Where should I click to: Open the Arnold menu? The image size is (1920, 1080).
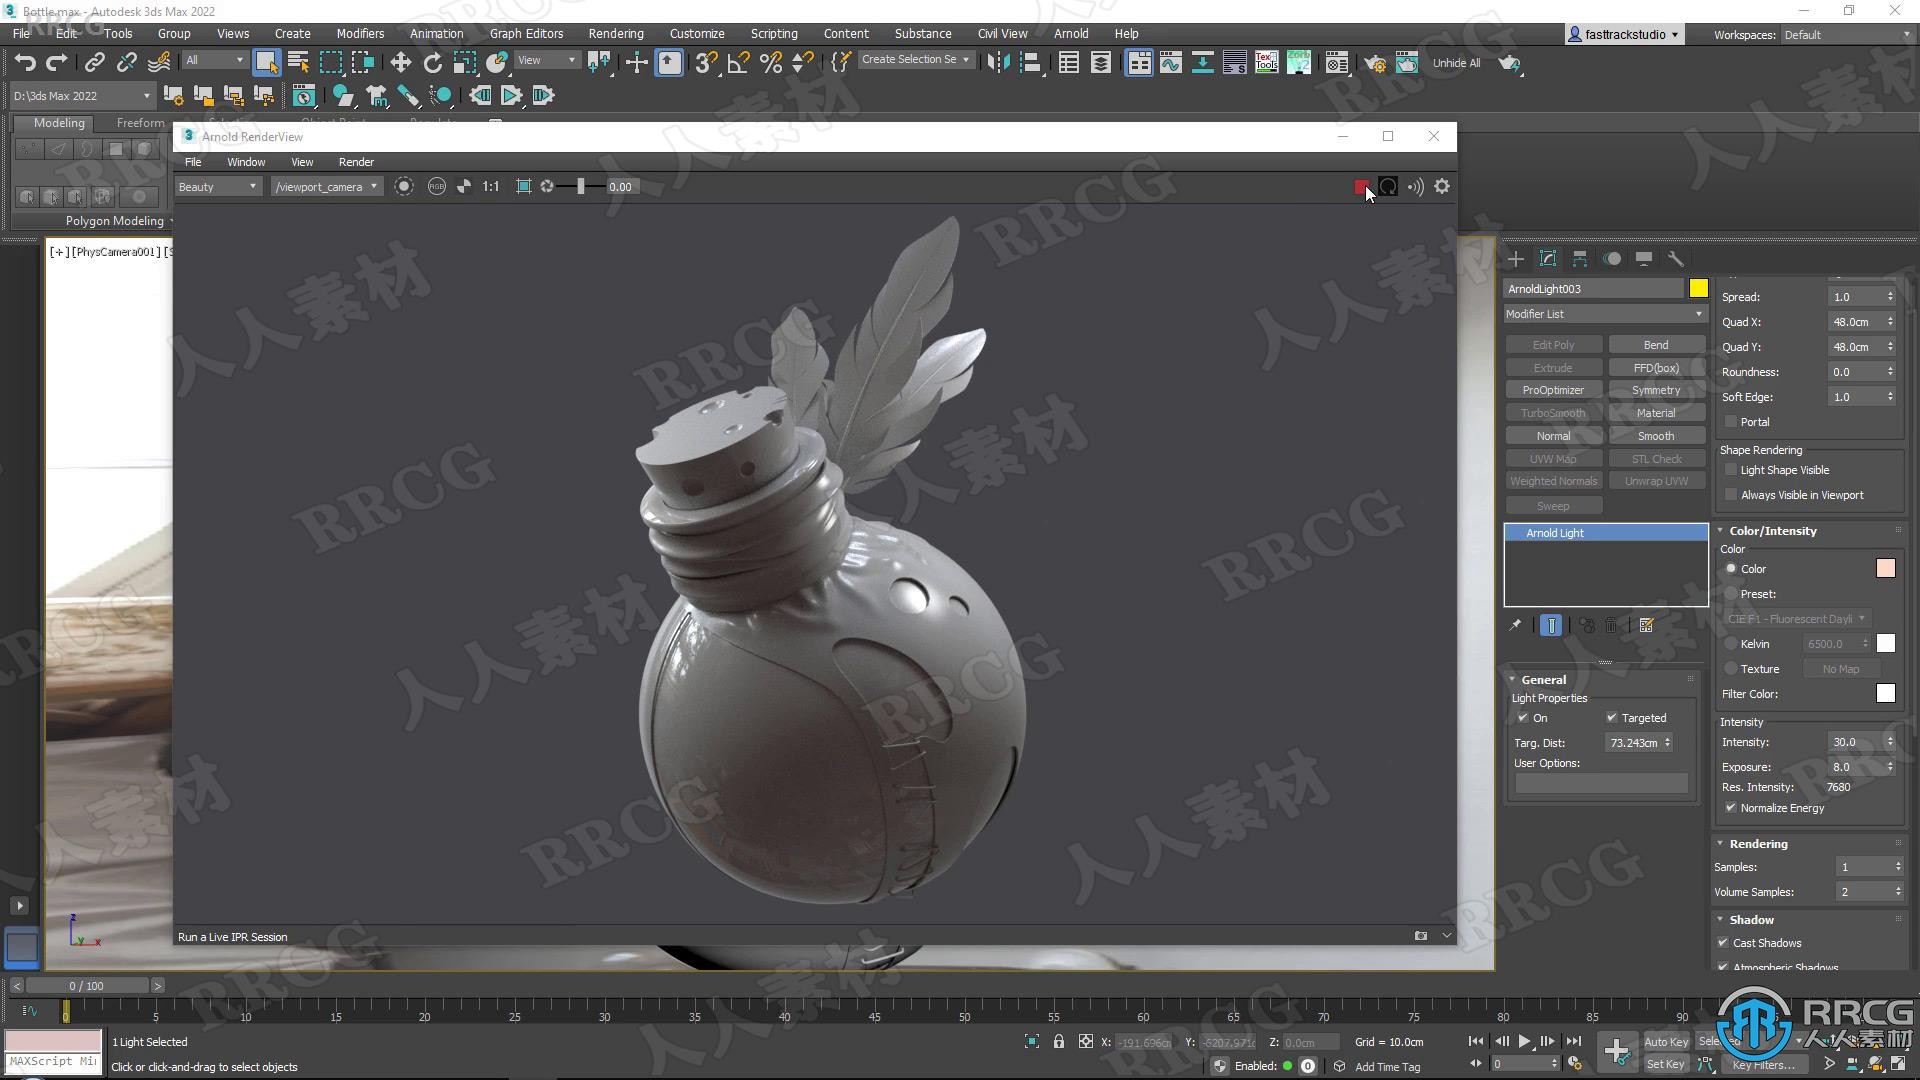[1071, 33]
